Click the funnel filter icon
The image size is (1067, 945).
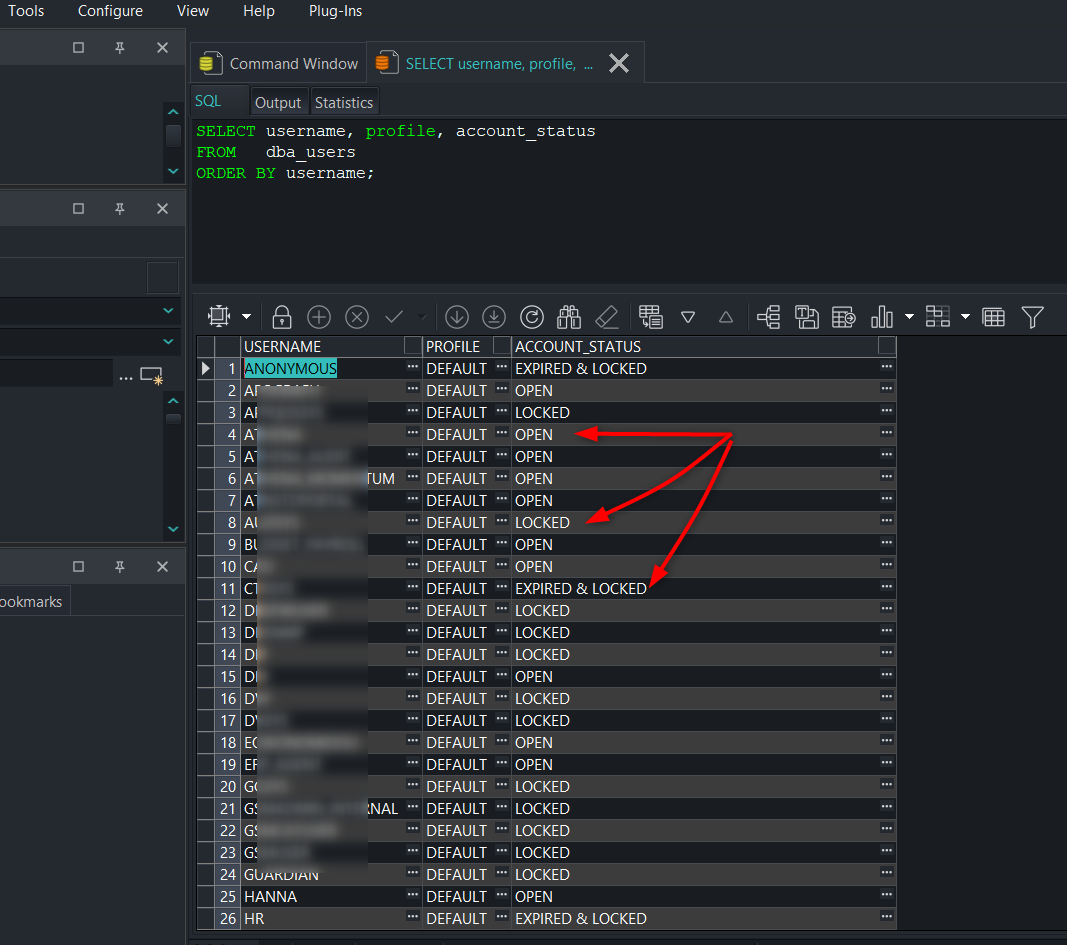(x=1032, y=317)
